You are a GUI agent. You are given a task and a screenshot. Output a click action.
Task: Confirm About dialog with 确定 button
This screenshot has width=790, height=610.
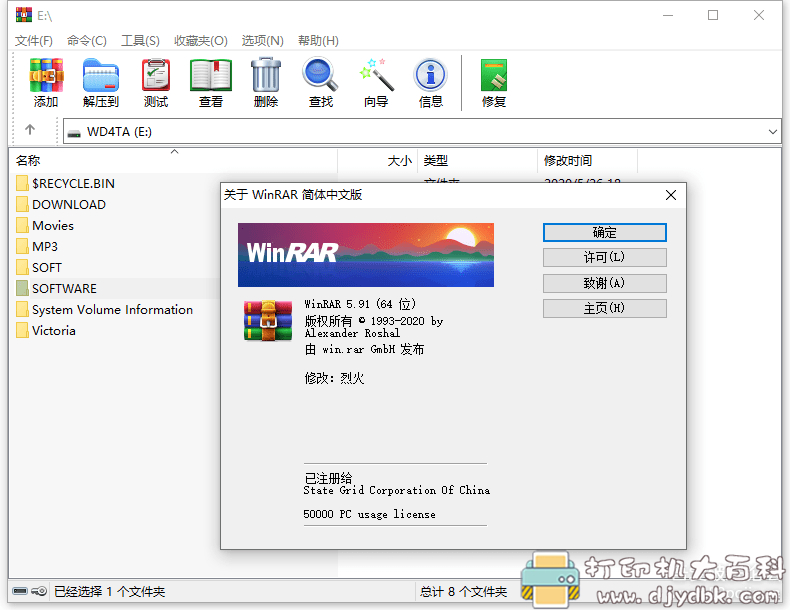pos(605,232)
